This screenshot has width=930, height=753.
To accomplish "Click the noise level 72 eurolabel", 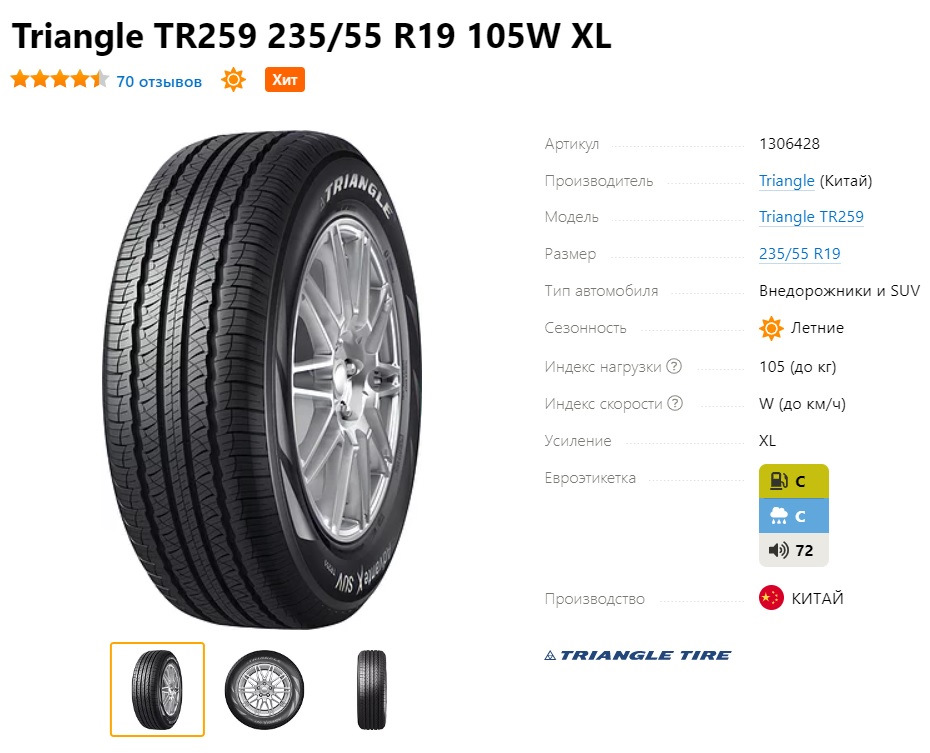I will tap(794, 550).
